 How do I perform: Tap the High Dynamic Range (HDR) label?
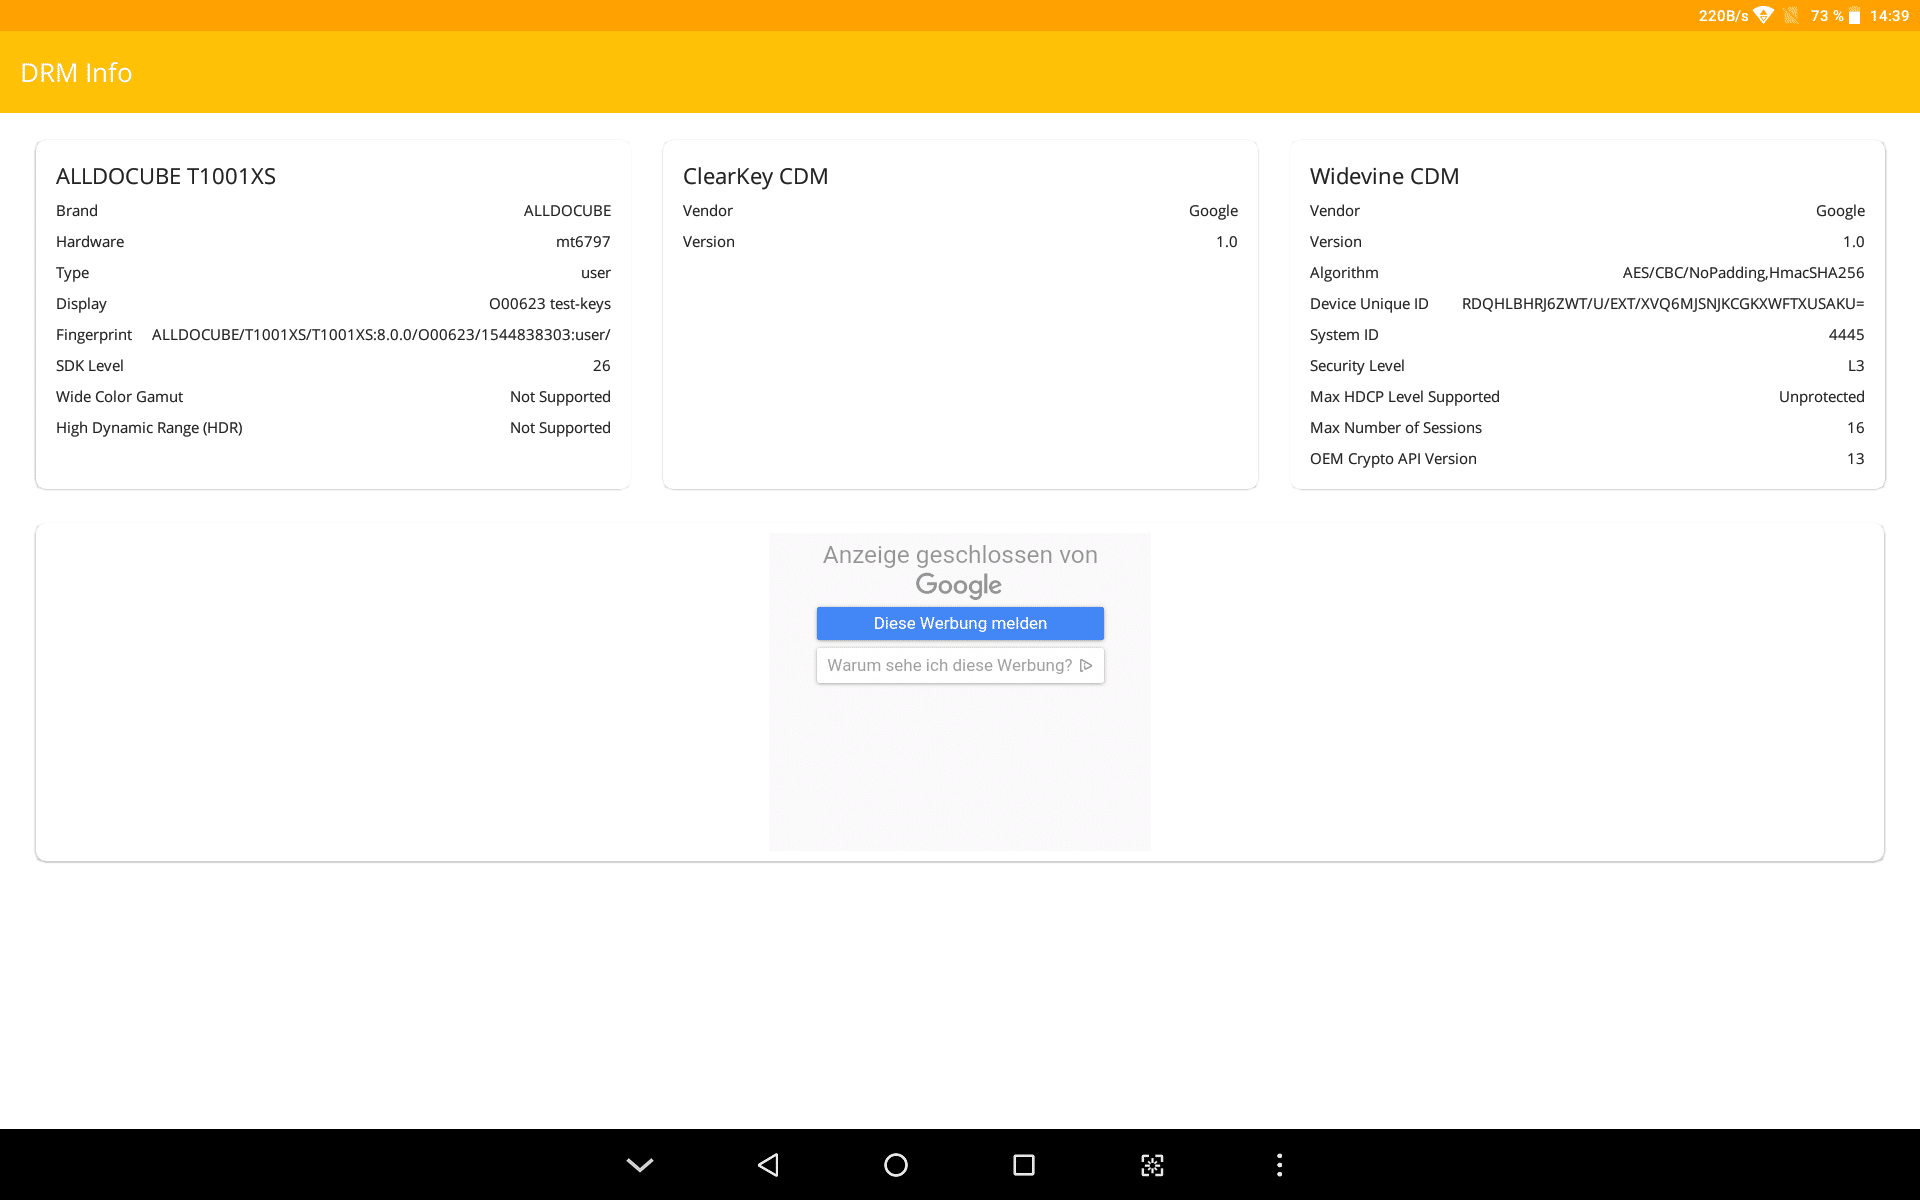pos(149,427)
